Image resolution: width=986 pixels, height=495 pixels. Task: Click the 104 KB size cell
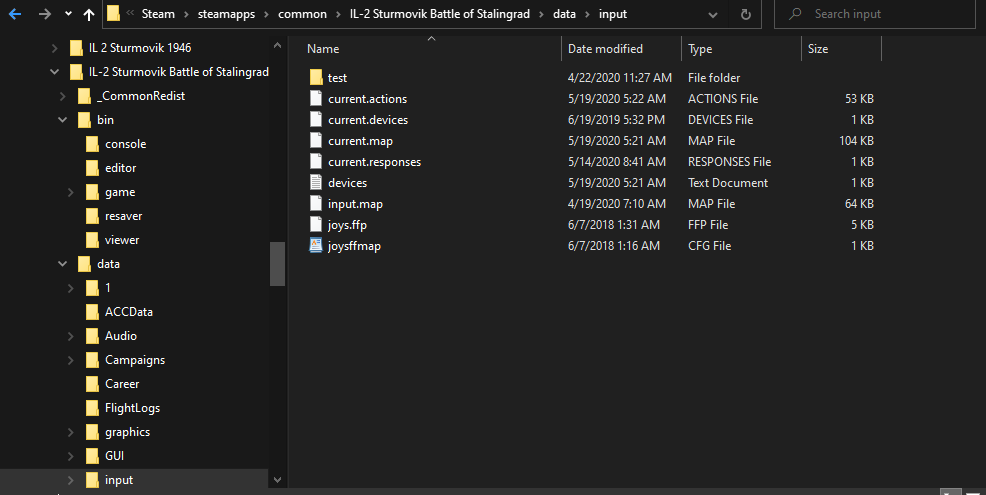856,141
